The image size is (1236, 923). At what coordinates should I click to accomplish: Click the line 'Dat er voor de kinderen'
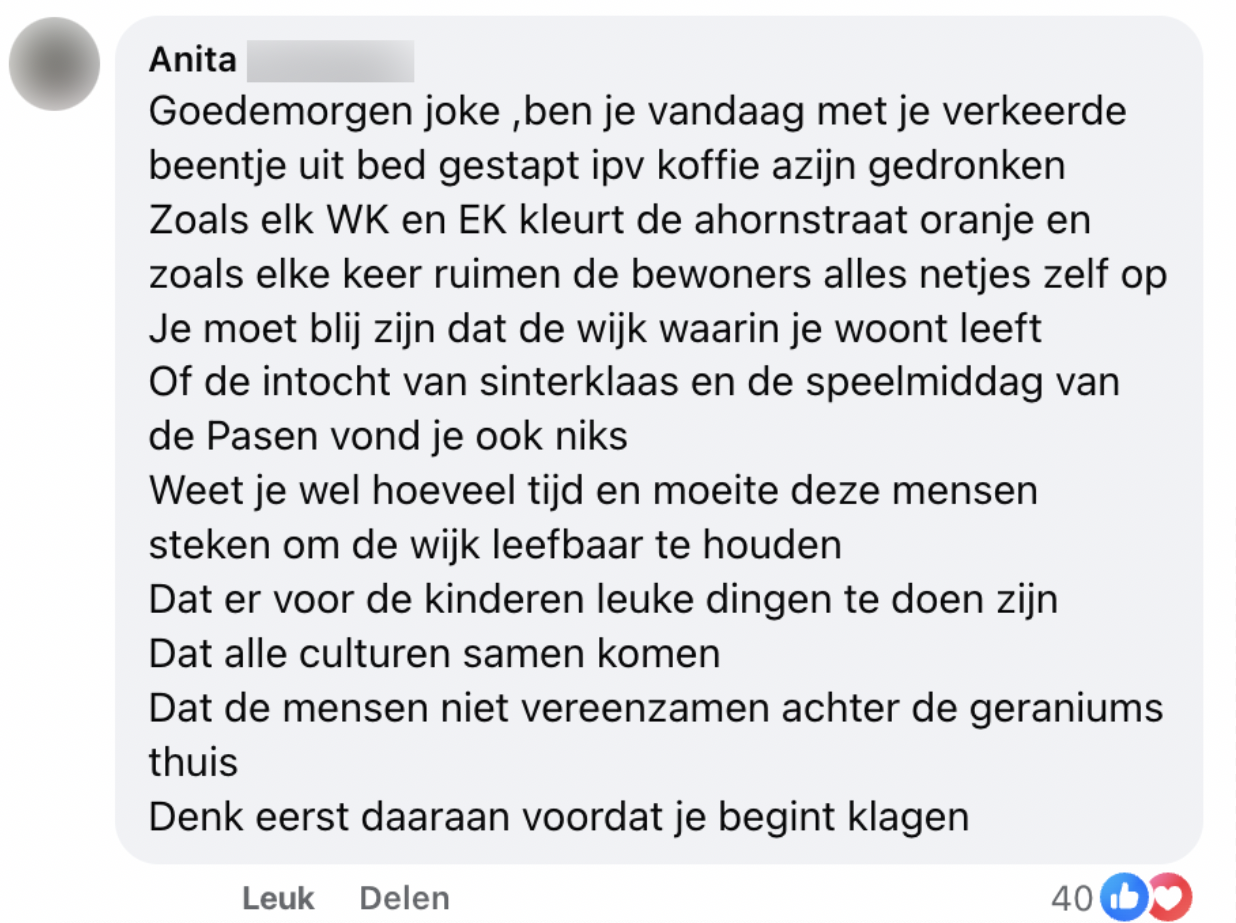coord(603,599)
